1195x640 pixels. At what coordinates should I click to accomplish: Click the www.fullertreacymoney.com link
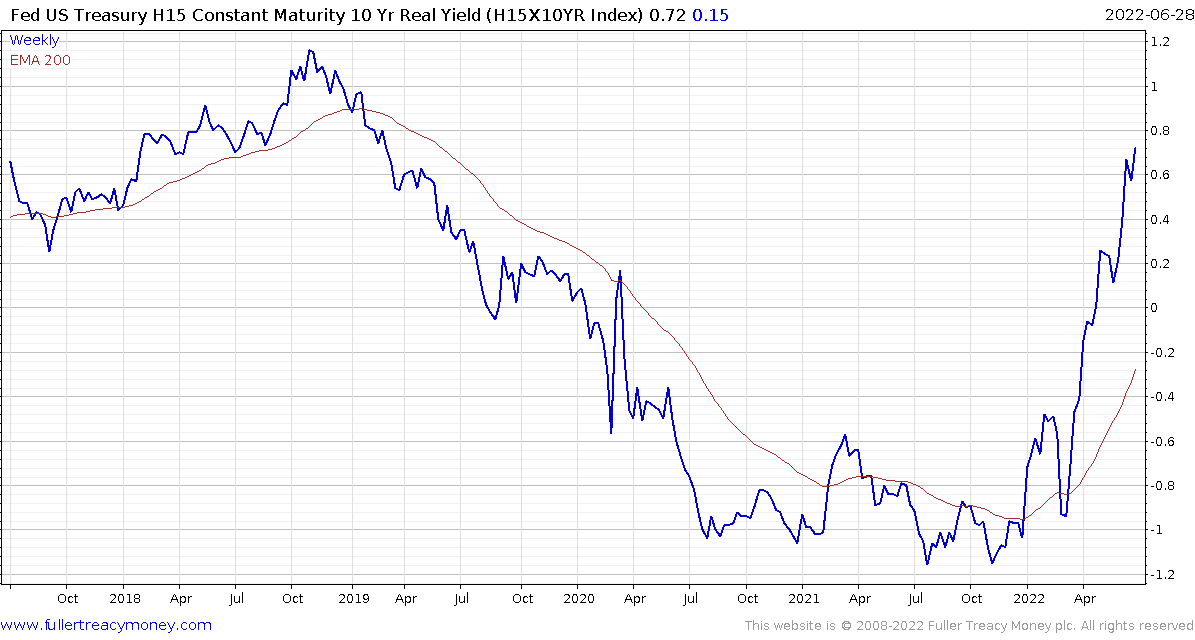tap(106, 626)
